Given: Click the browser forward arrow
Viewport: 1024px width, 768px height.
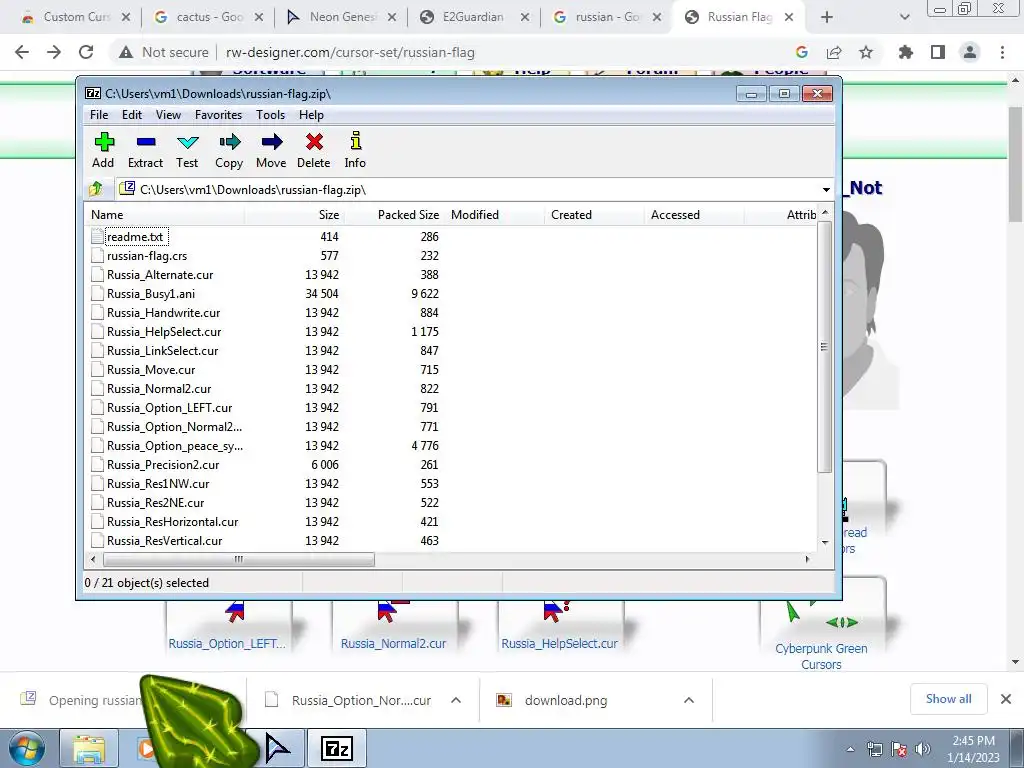Looking at the screenshot, I should [54, 52].
